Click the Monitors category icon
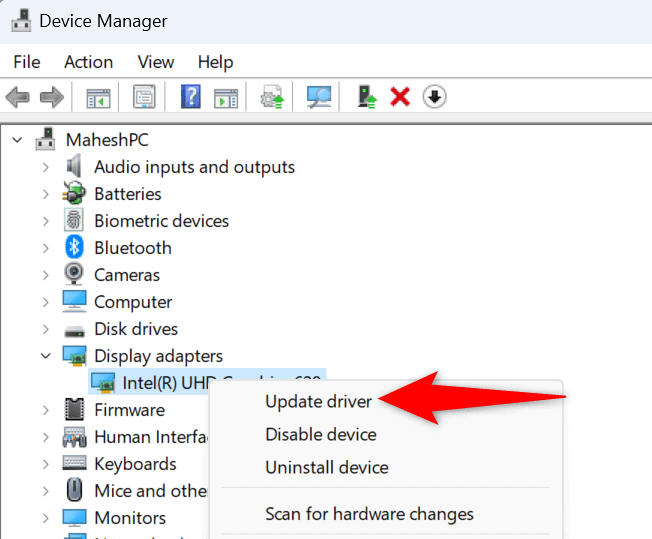 (74, 518)
